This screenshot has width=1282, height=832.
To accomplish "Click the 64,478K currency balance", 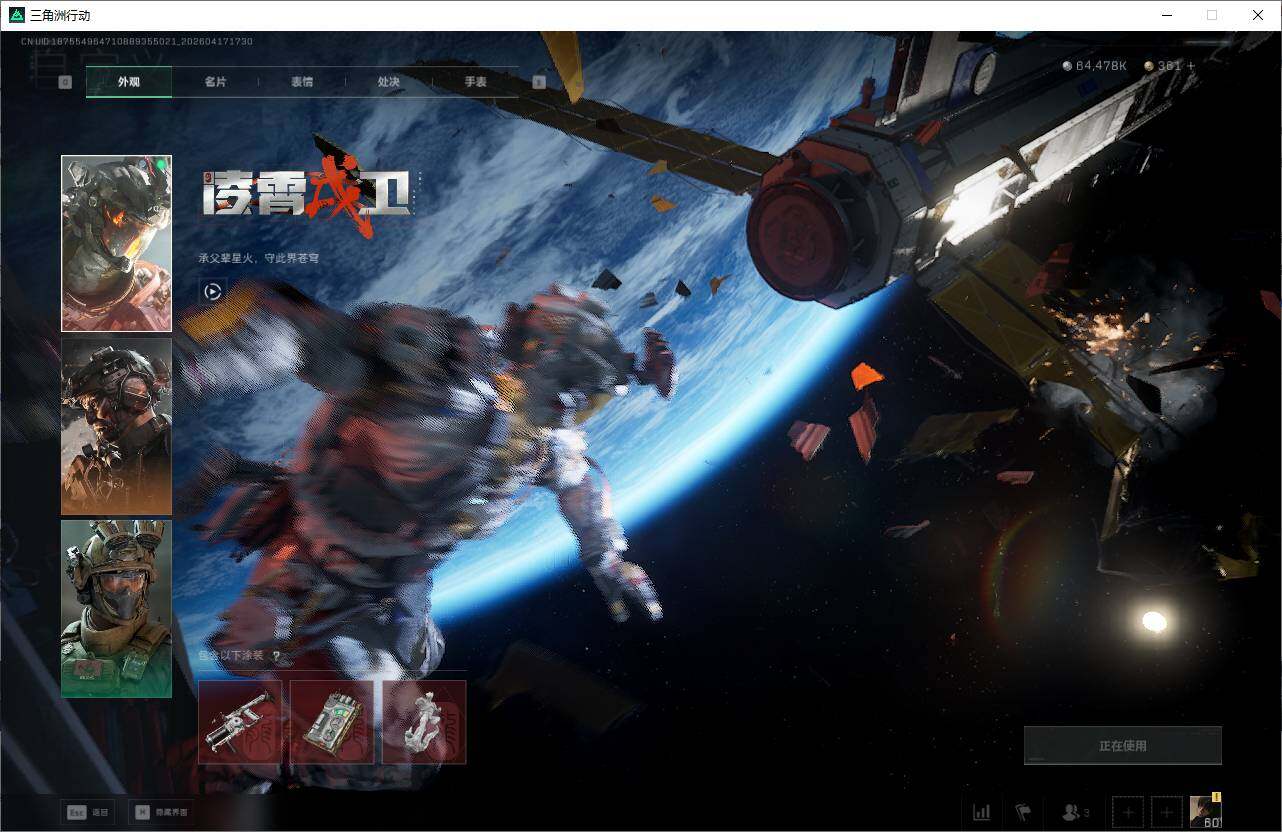I will [x=1094, y=66].
